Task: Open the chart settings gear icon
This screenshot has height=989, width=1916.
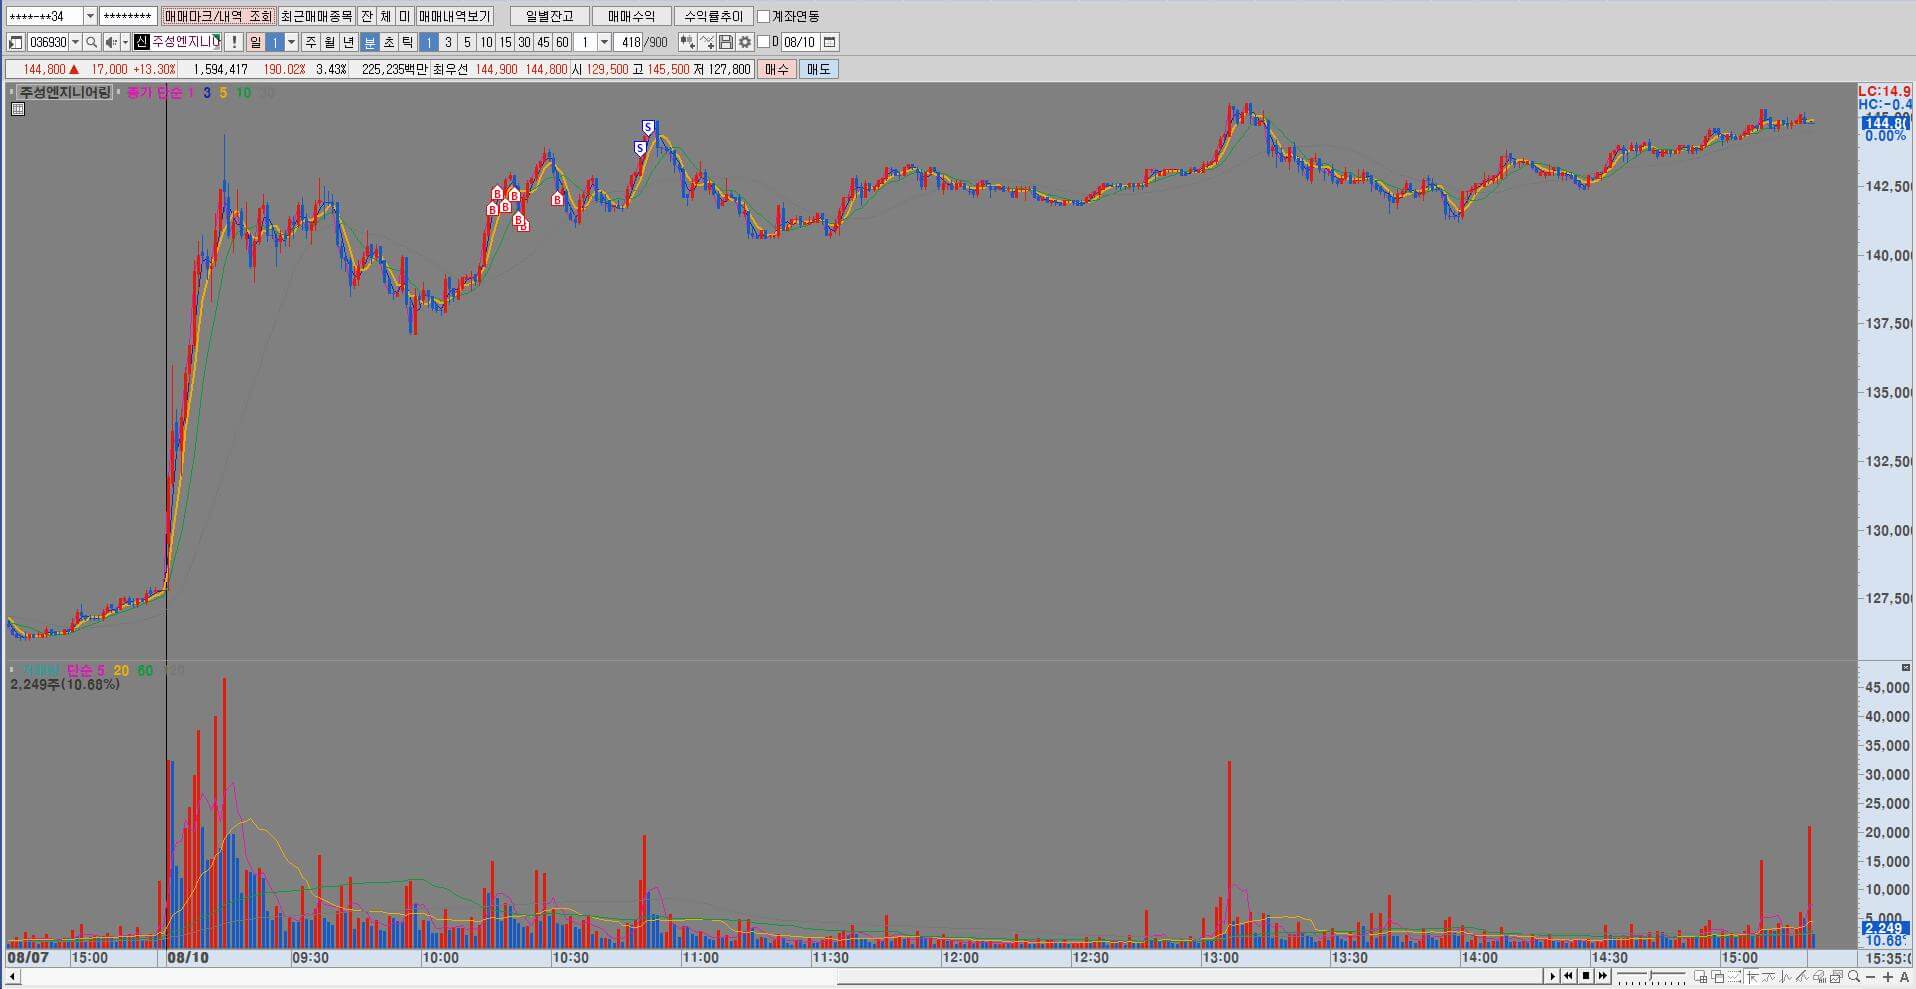Action: pos(745,42)
